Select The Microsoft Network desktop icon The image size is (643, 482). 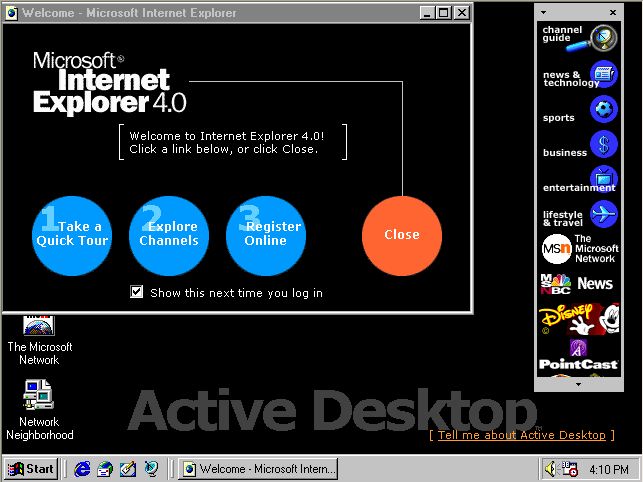pos(39,340)
